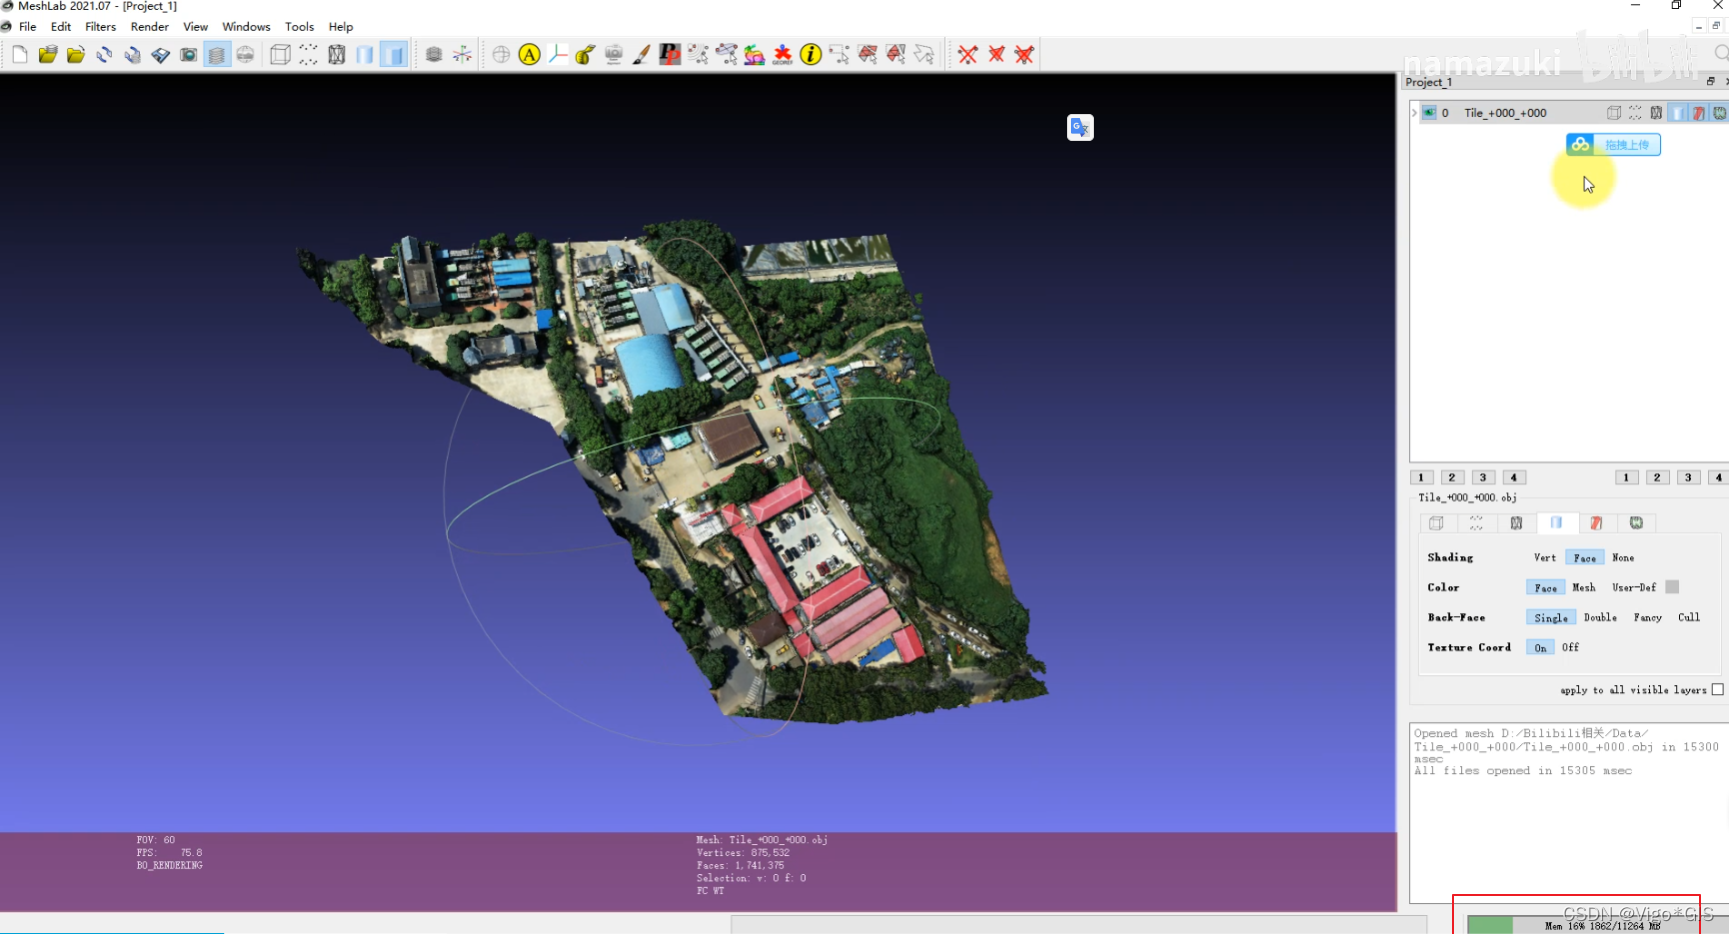Toggle points rendering in the main toolbar
The image size is (1729, 934).
click(x=309, y=55)
